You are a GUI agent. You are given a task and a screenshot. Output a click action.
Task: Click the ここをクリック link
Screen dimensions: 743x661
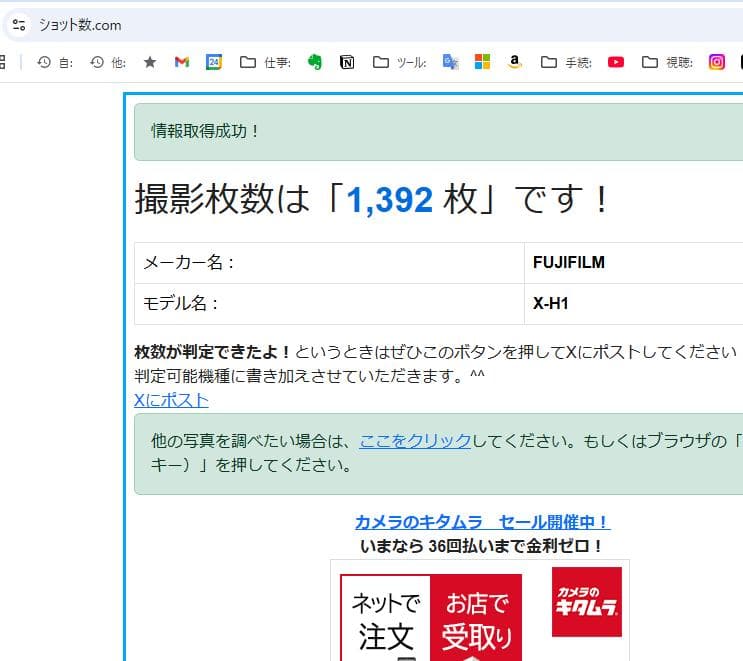tap(415, 441)
